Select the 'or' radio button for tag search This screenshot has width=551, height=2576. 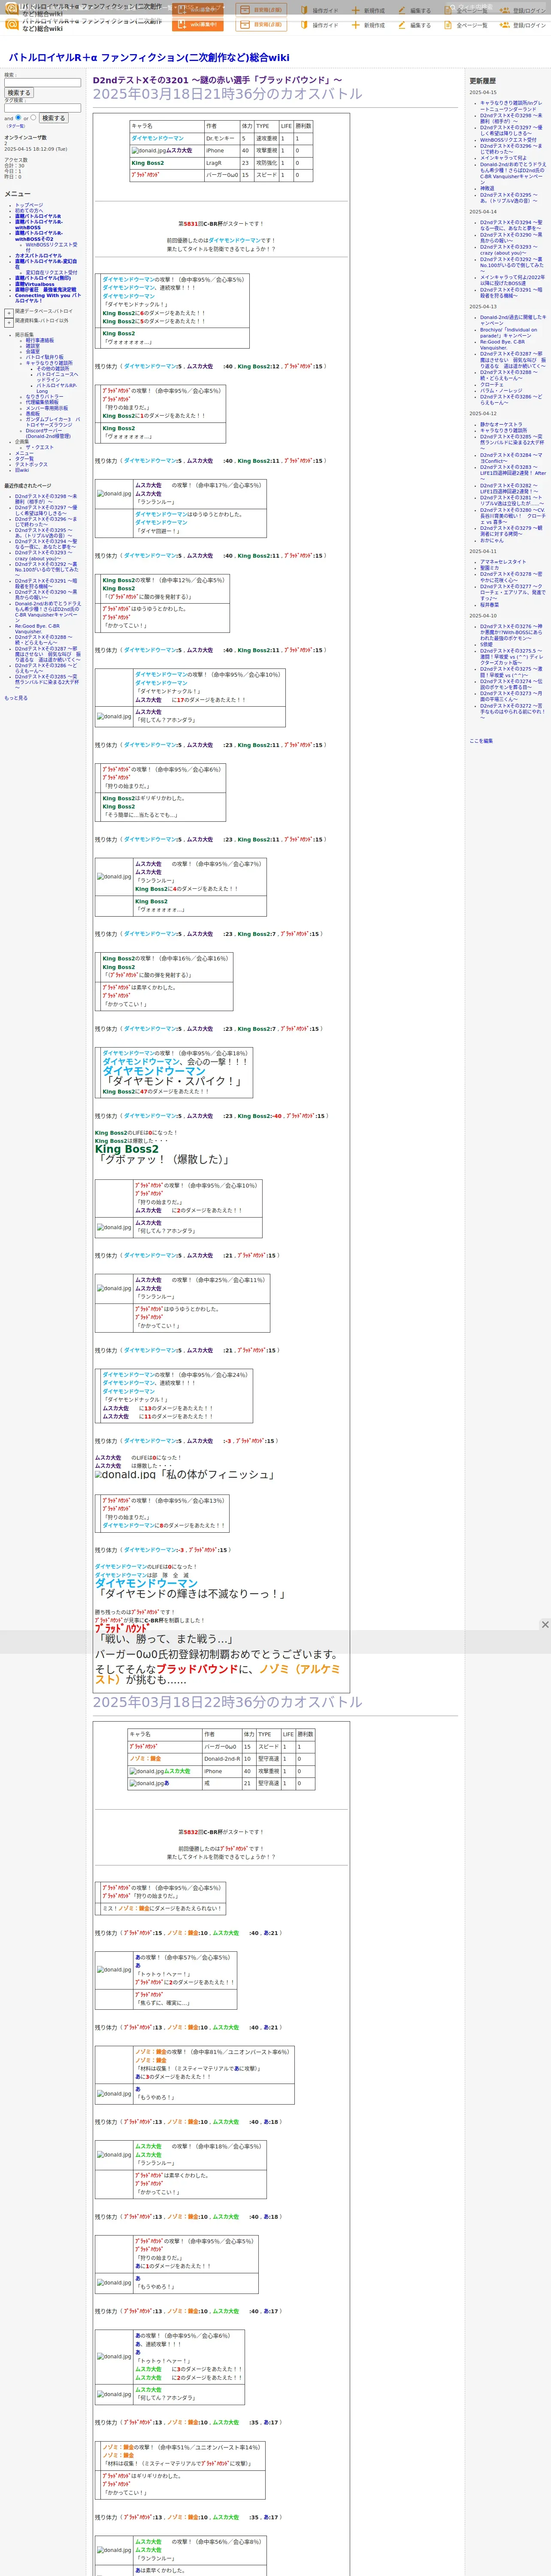pos(33,117)
